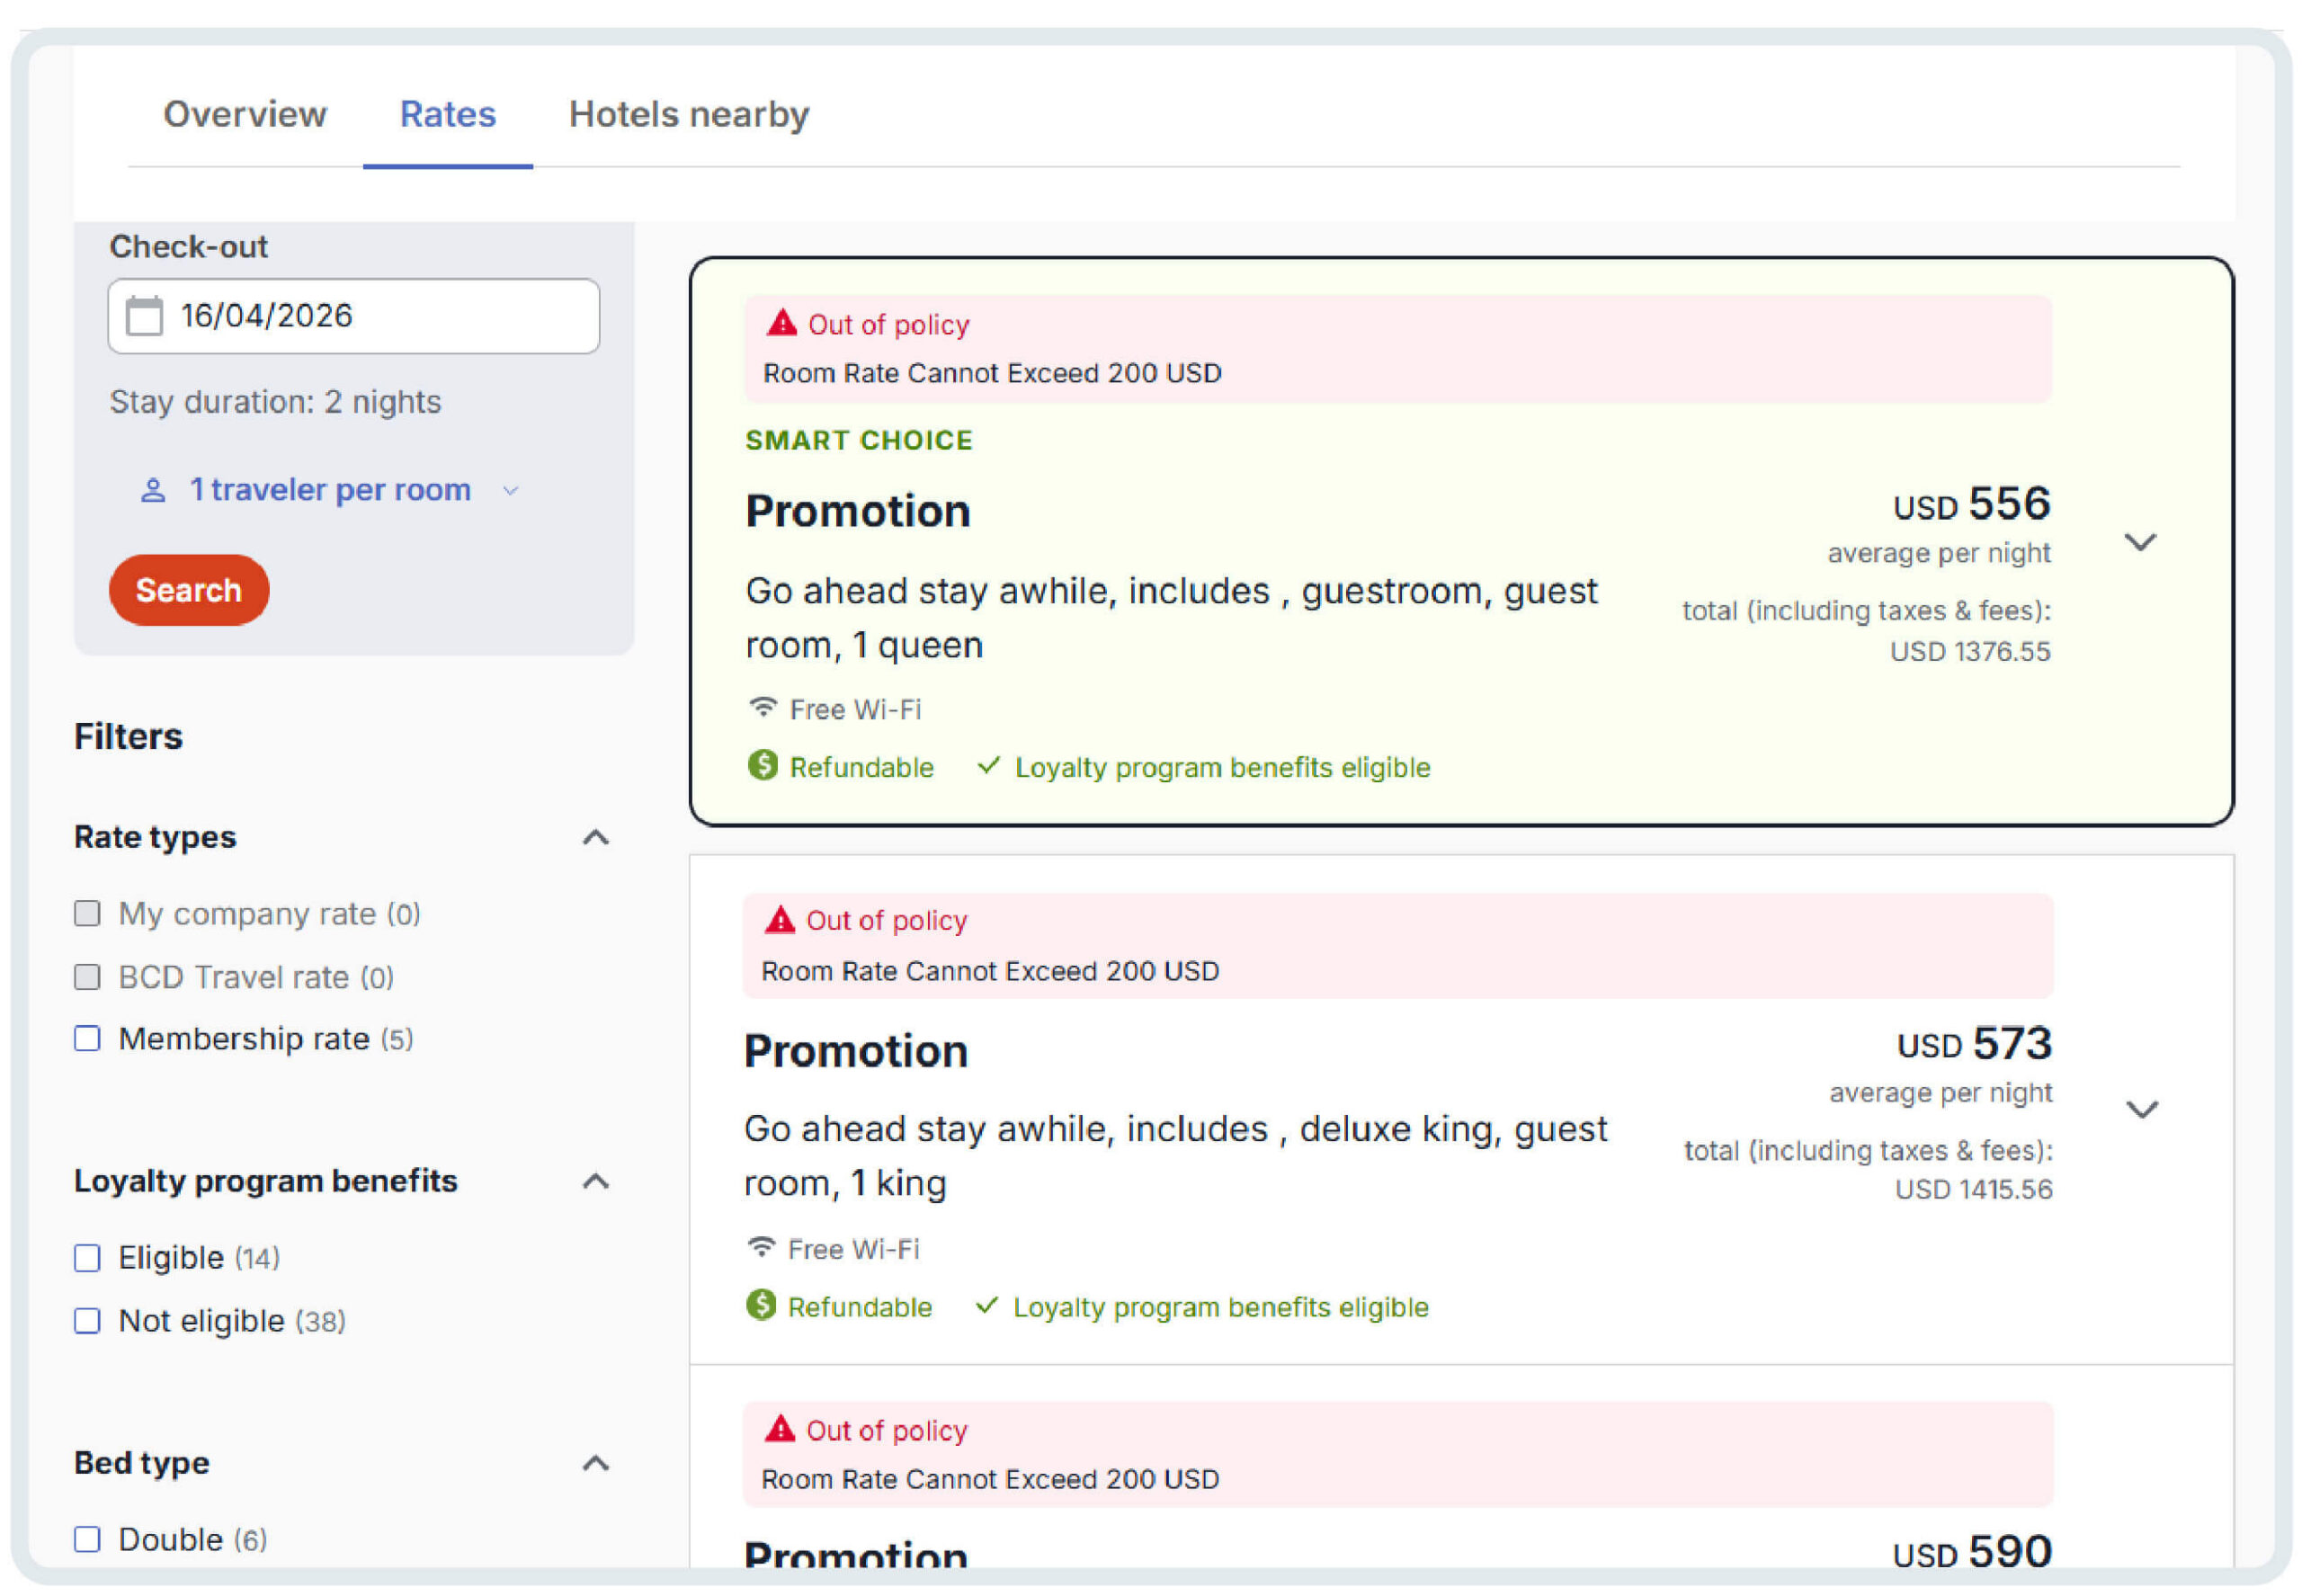Screen dimensions: 2302x1596
Task: Tick the Not eligible filter checkbox
Action: click(88, 1321)
